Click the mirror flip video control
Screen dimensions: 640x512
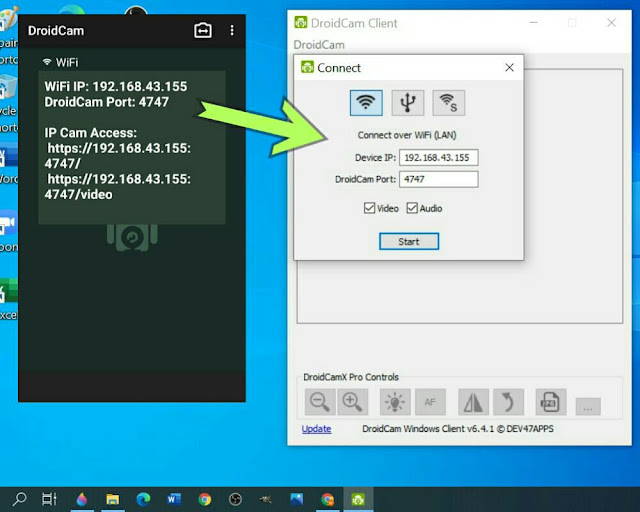[x=473, y=402]
